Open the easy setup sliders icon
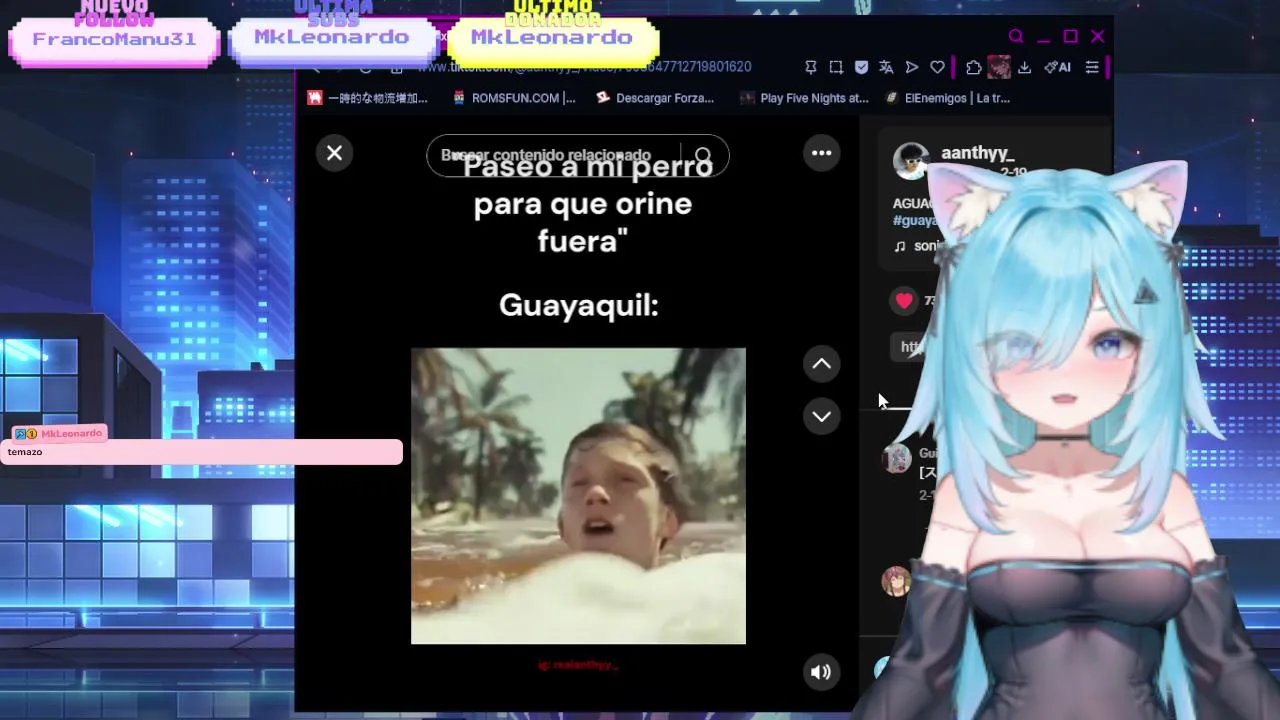Viewport: 1280px width, 720px height. pyautogui.click(x=1092, y=67)
